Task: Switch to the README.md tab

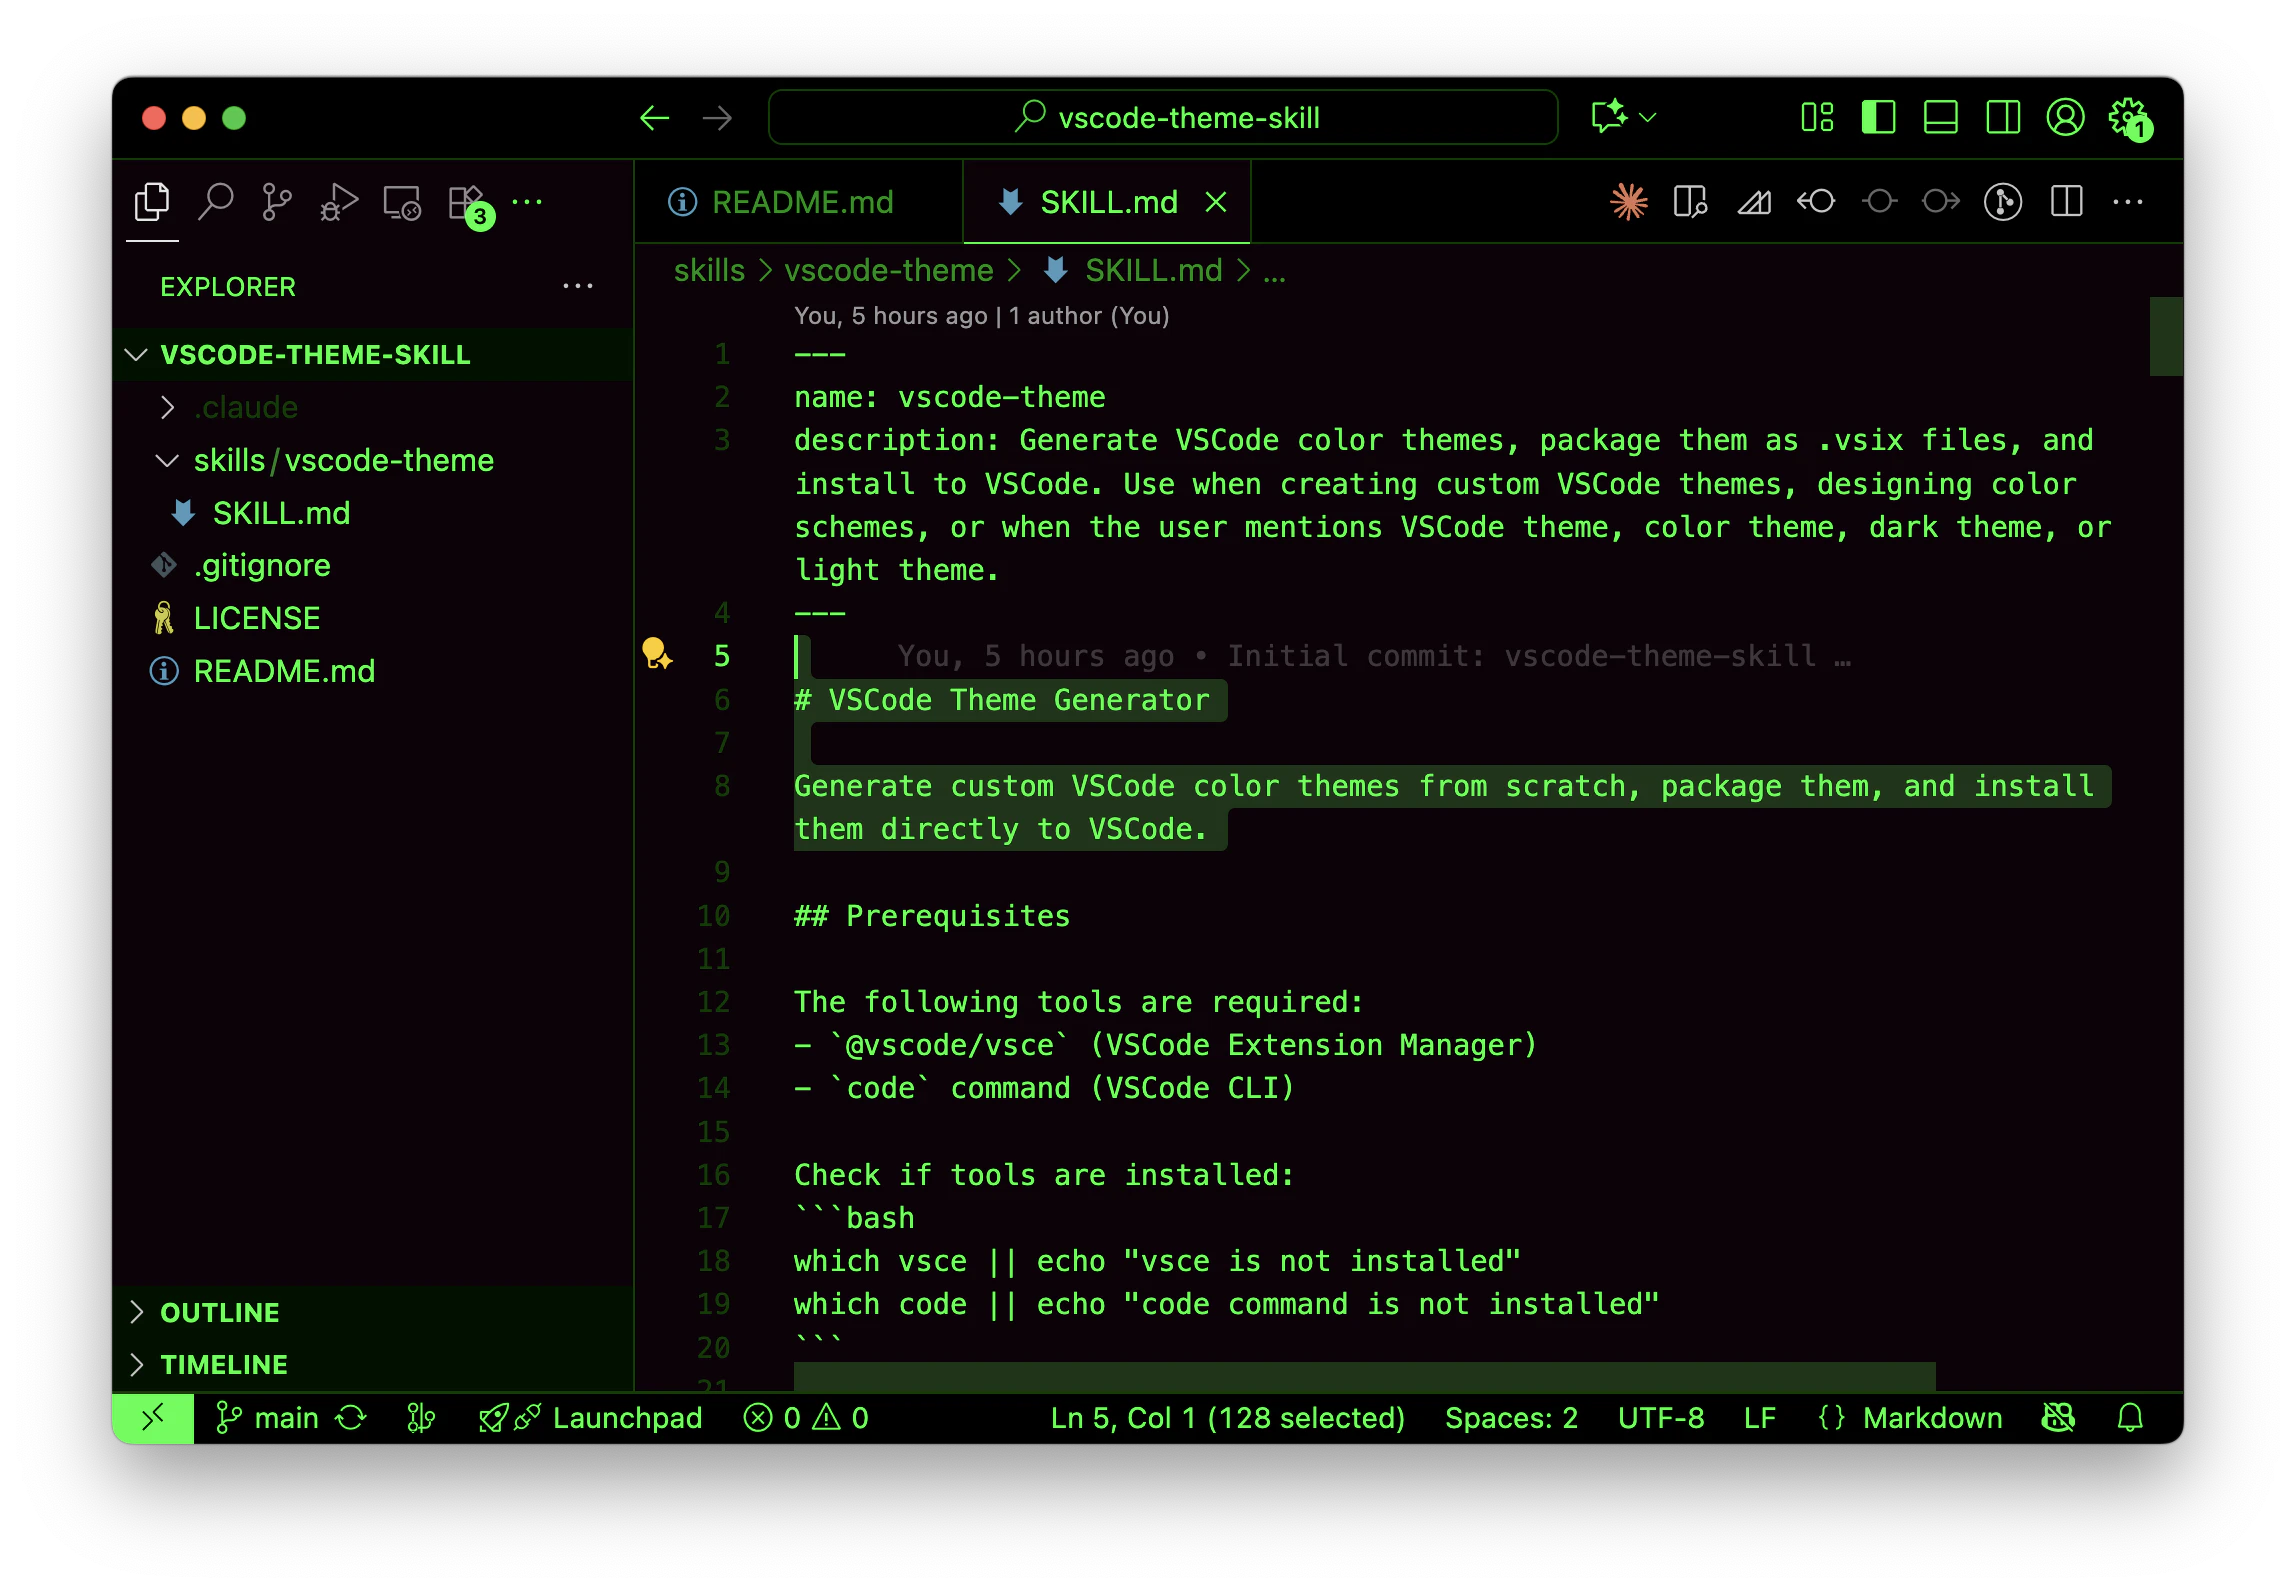Action: [798, 202]
